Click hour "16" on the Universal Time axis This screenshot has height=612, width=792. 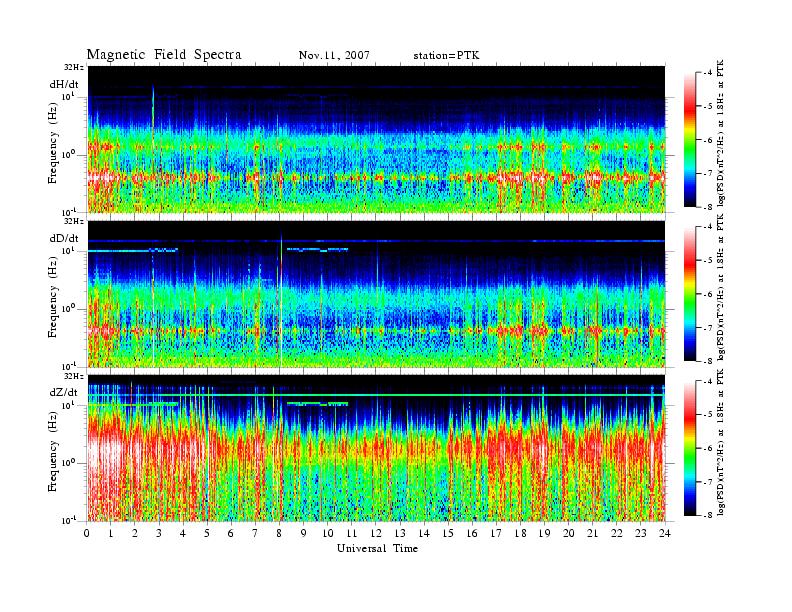(x=472, y=533)
